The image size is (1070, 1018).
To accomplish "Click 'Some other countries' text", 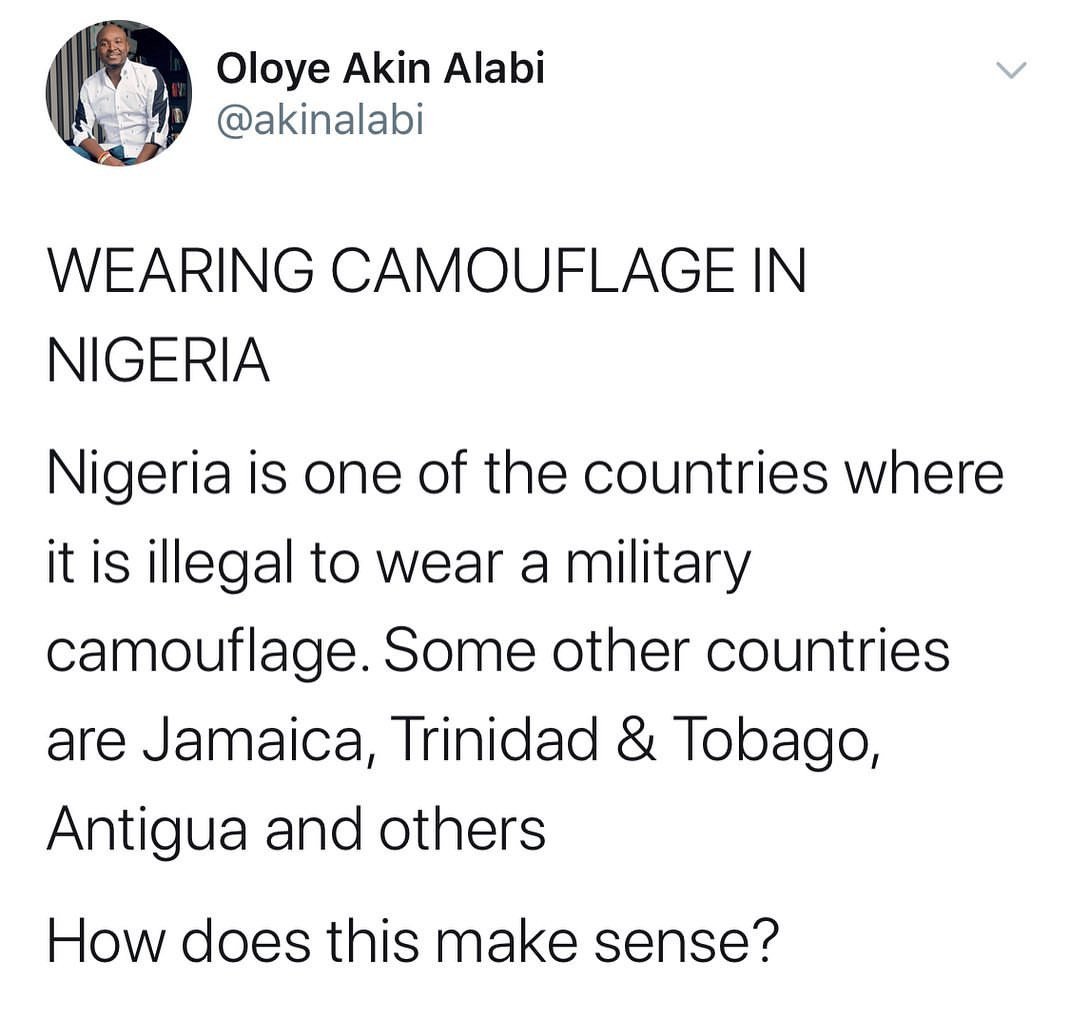I will pos(667,650).
